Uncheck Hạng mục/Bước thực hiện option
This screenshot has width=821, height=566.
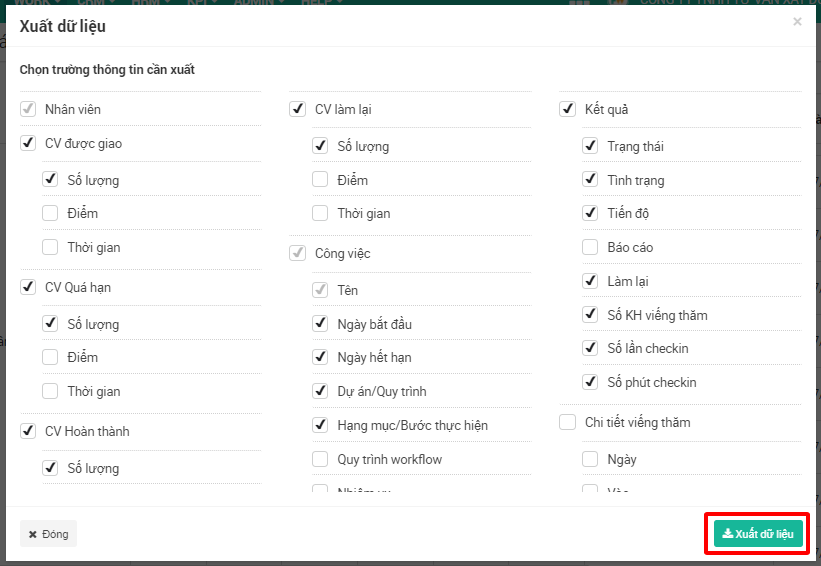[320, 425]
